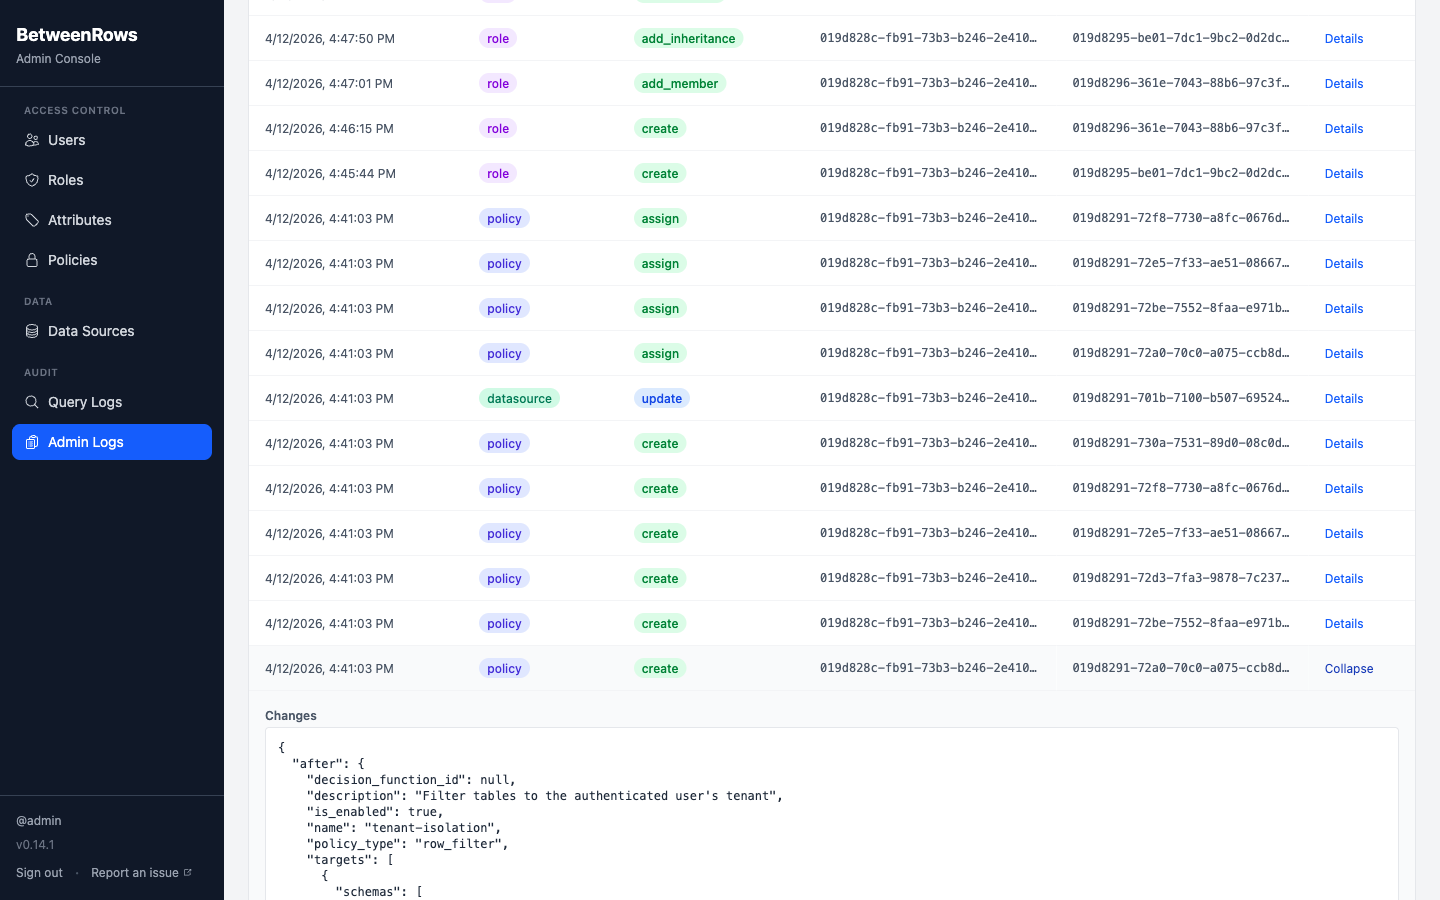Click the @admin username in the sidebar
The image size is (1440, 900).
coord(38,820)
